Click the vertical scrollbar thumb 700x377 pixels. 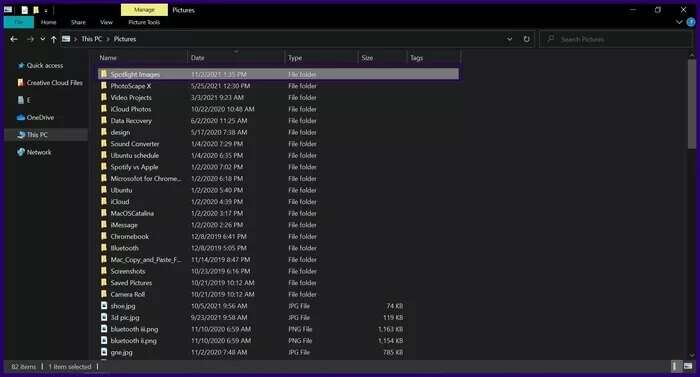tap(692, 104)
